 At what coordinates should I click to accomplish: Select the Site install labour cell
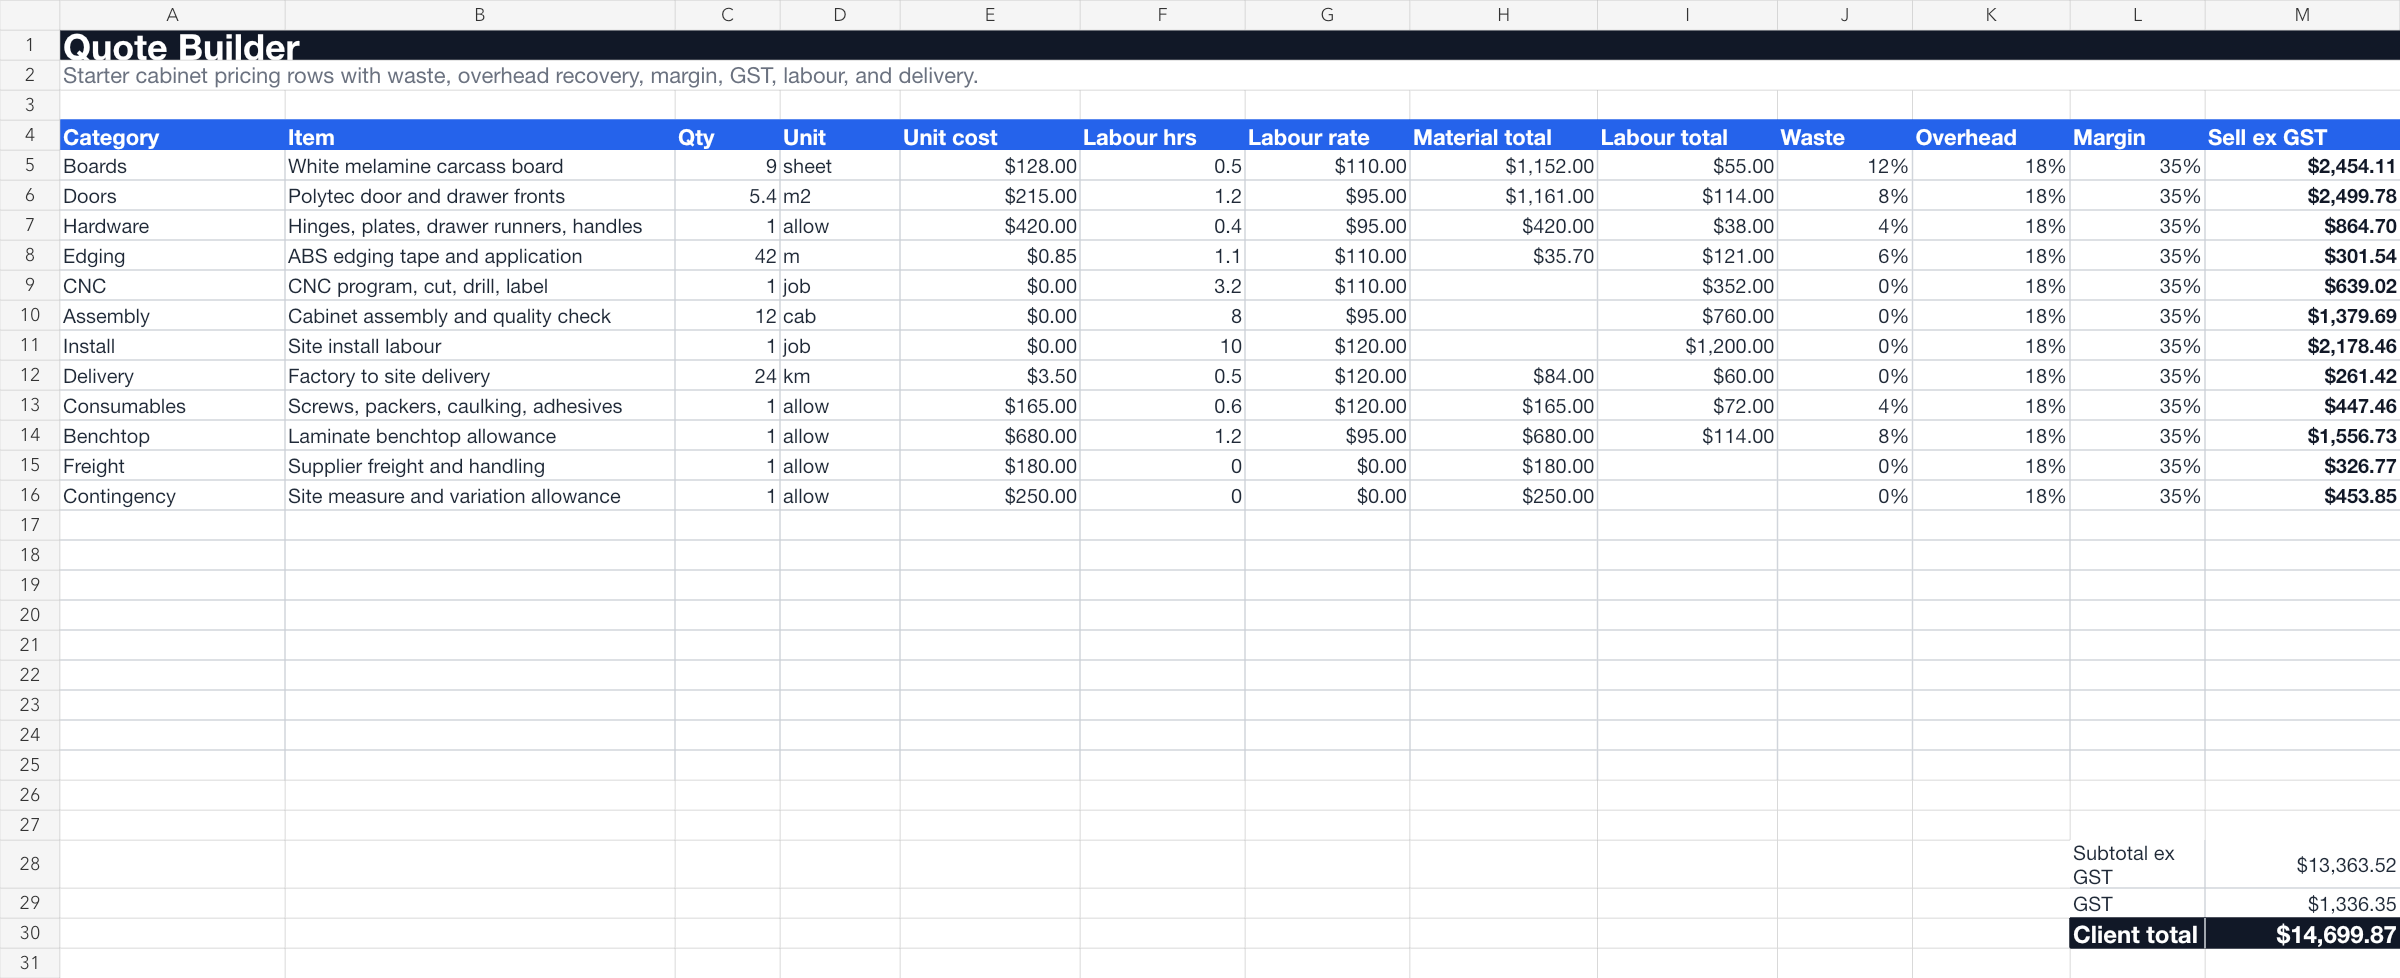tap(480, 346)
